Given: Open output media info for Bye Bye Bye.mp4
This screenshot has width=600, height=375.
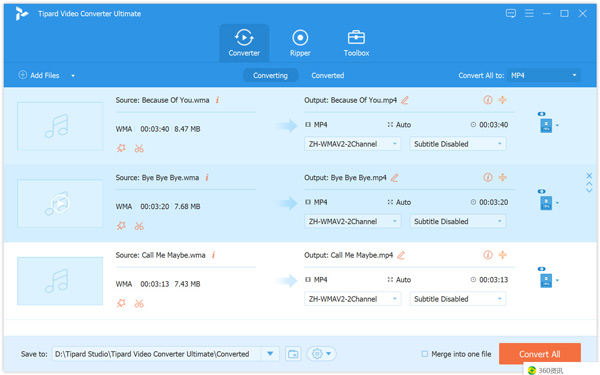Looking at the screenshot, I should 488,177.
